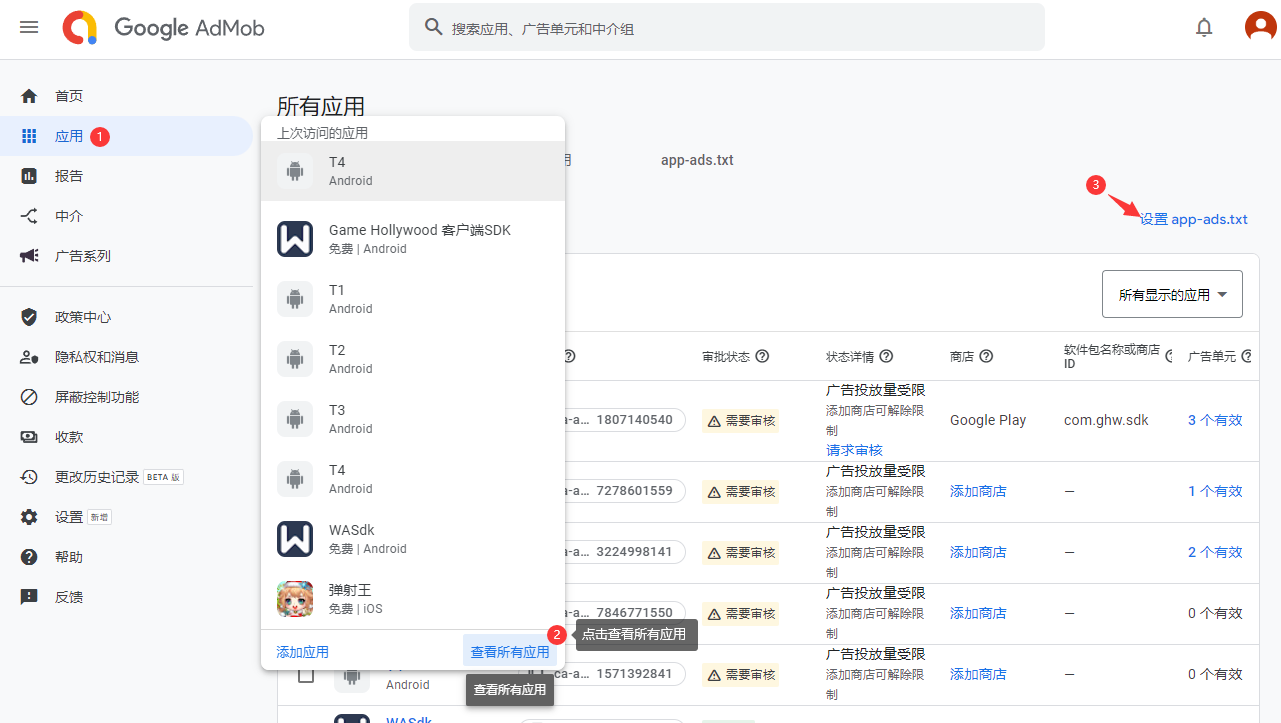Open the notifications bell

tap(1204, 28)
